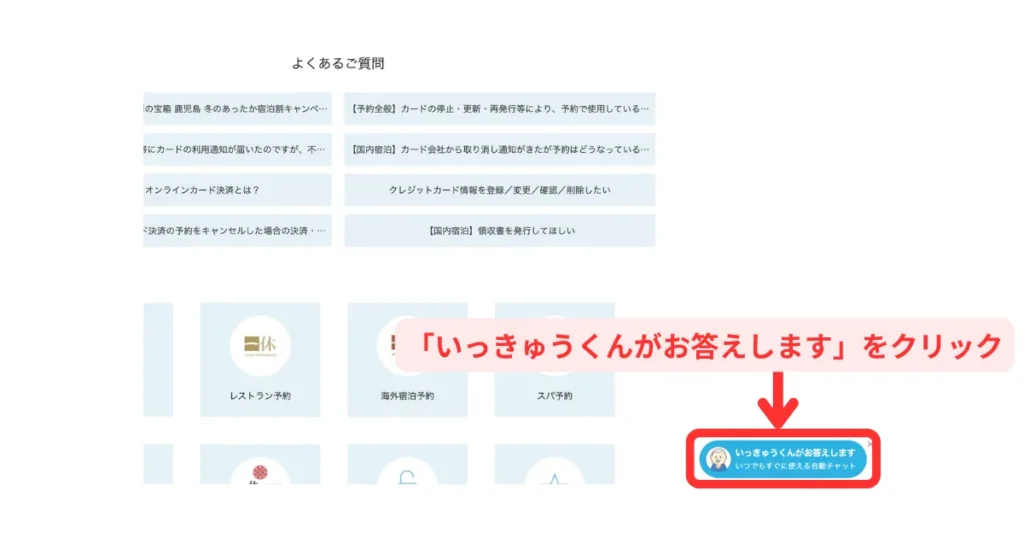Open FAQ about 予約をキャンセルした場合の決済

point(237,230)
